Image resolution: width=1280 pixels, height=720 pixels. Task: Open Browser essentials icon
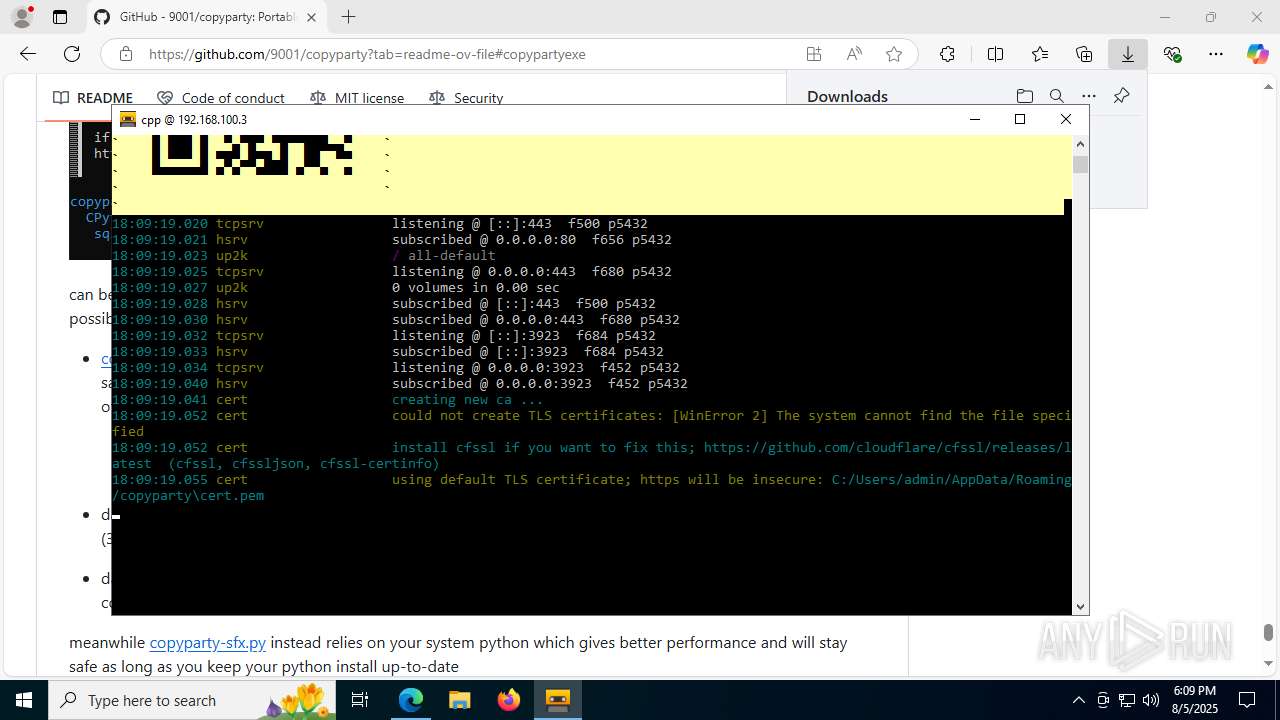click(1173, 54)
